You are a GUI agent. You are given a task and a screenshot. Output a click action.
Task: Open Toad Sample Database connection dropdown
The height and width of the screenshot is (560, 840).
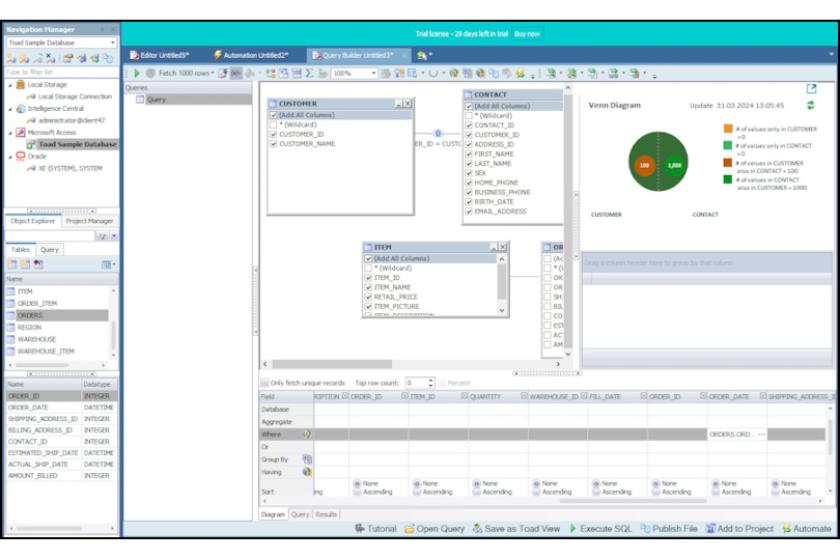point(112,43)
